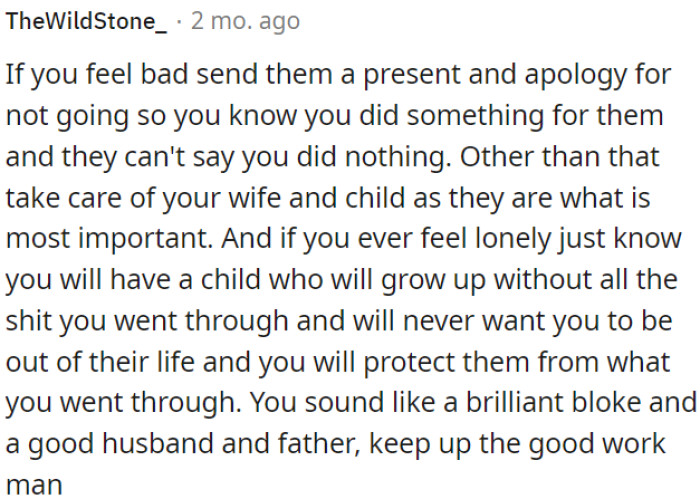Click the final word "man" of the comment
700x499 pixels.
pyautogui.click(x=32, y=485)
